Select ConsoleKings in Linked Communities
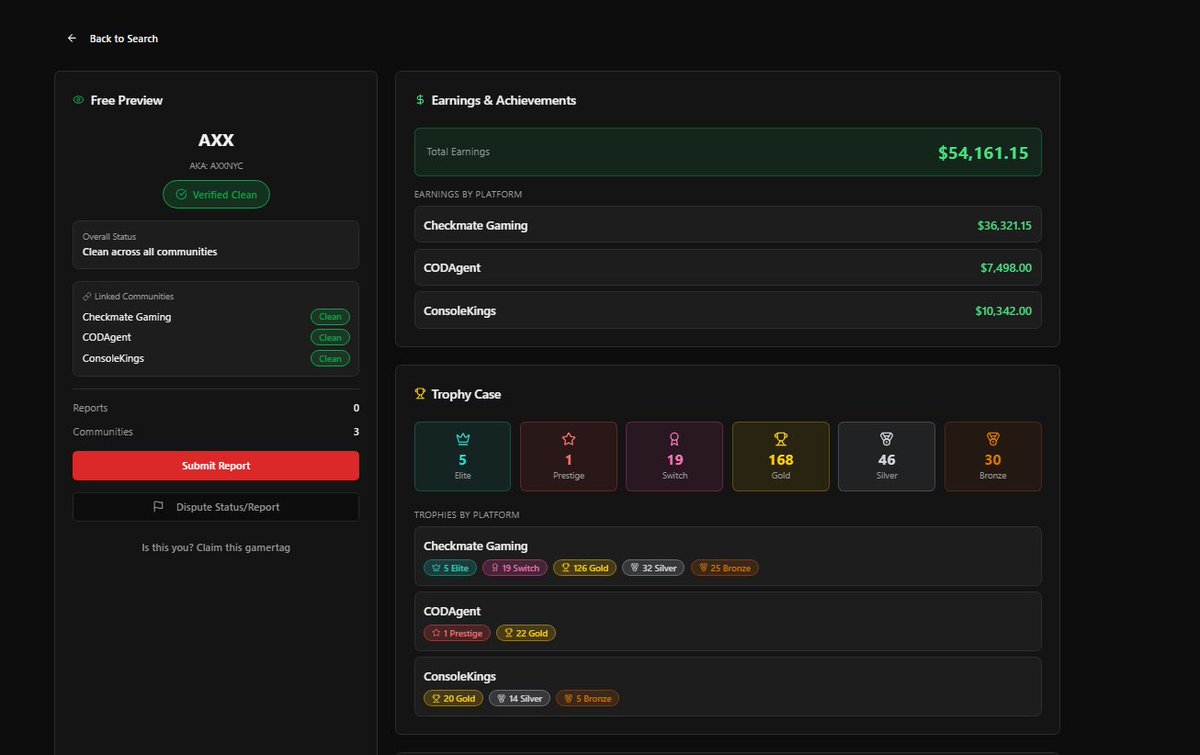 (113, 358)
